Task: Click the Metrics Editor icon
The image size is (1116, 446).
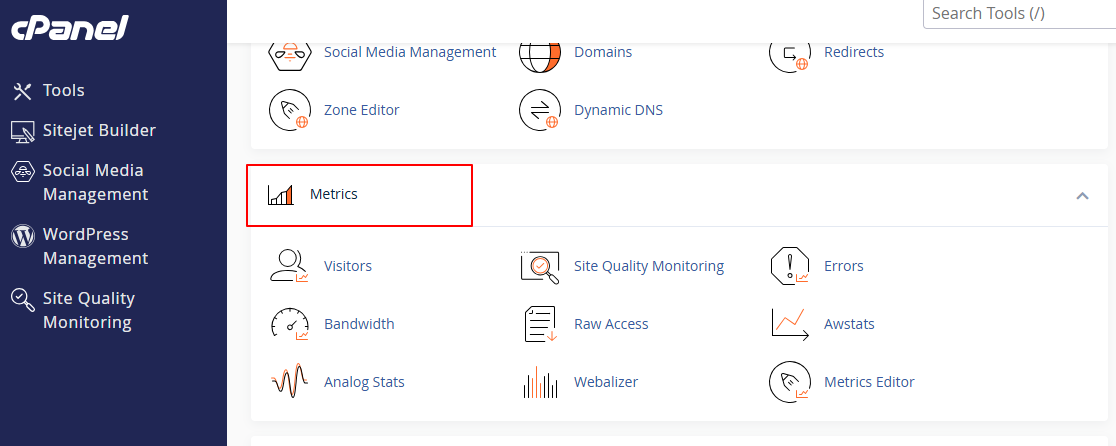Action: click(x=790, y=382)
